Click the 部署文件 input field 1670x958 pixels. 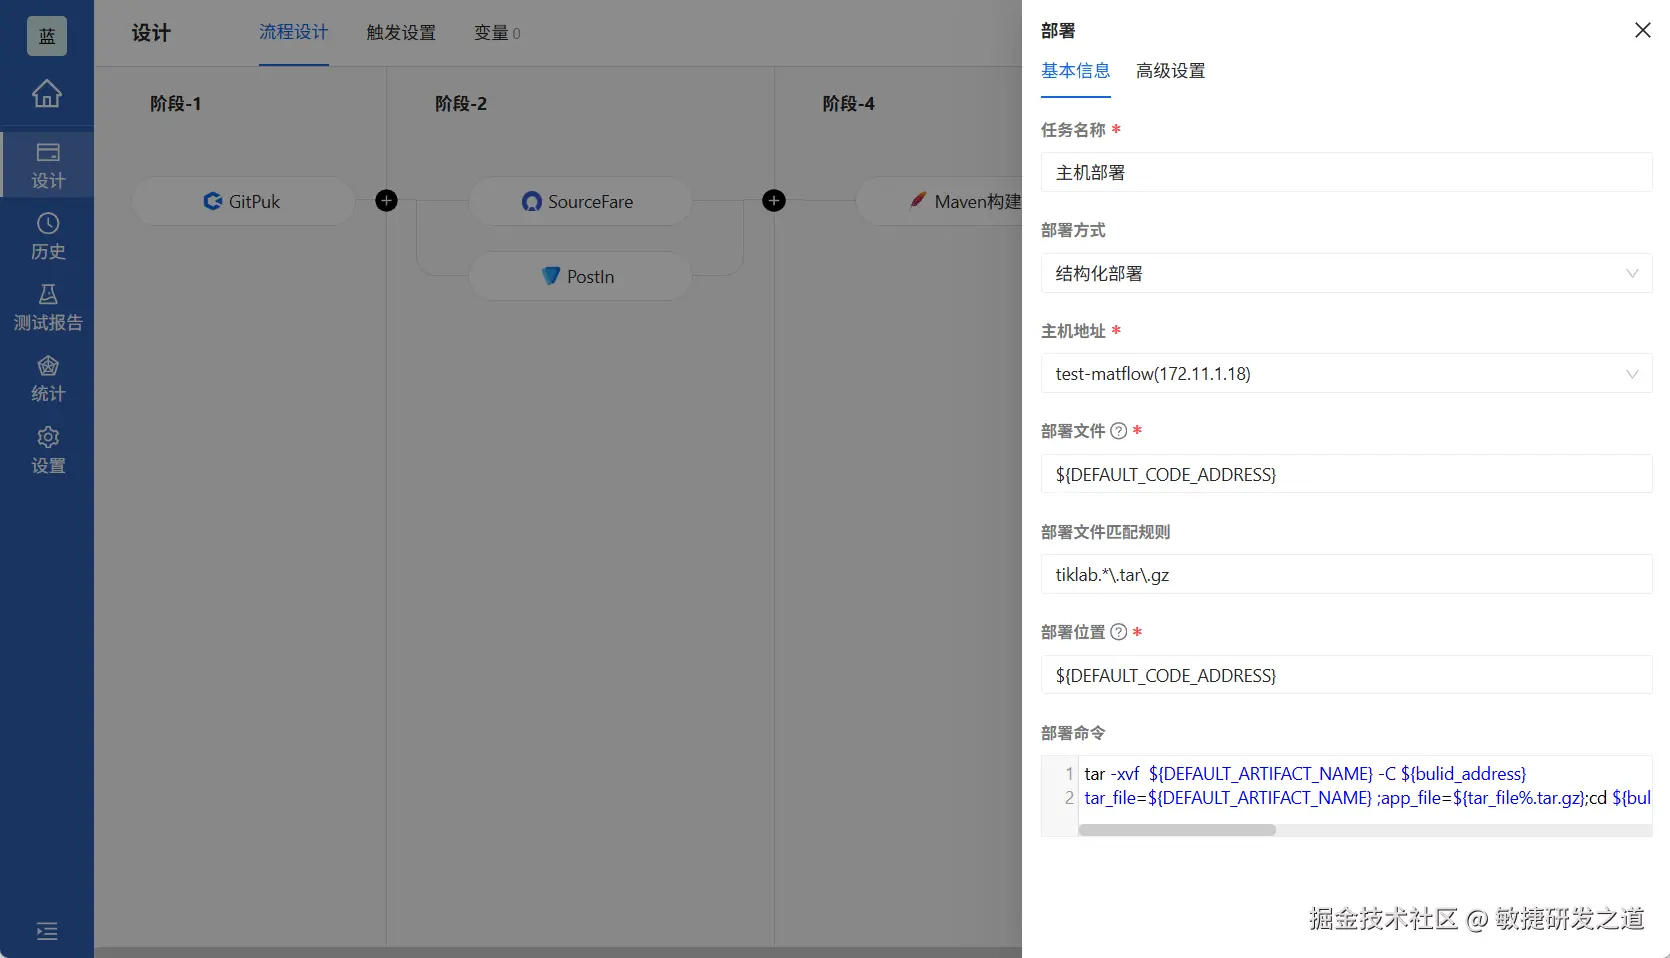[x=1346, y=474]
